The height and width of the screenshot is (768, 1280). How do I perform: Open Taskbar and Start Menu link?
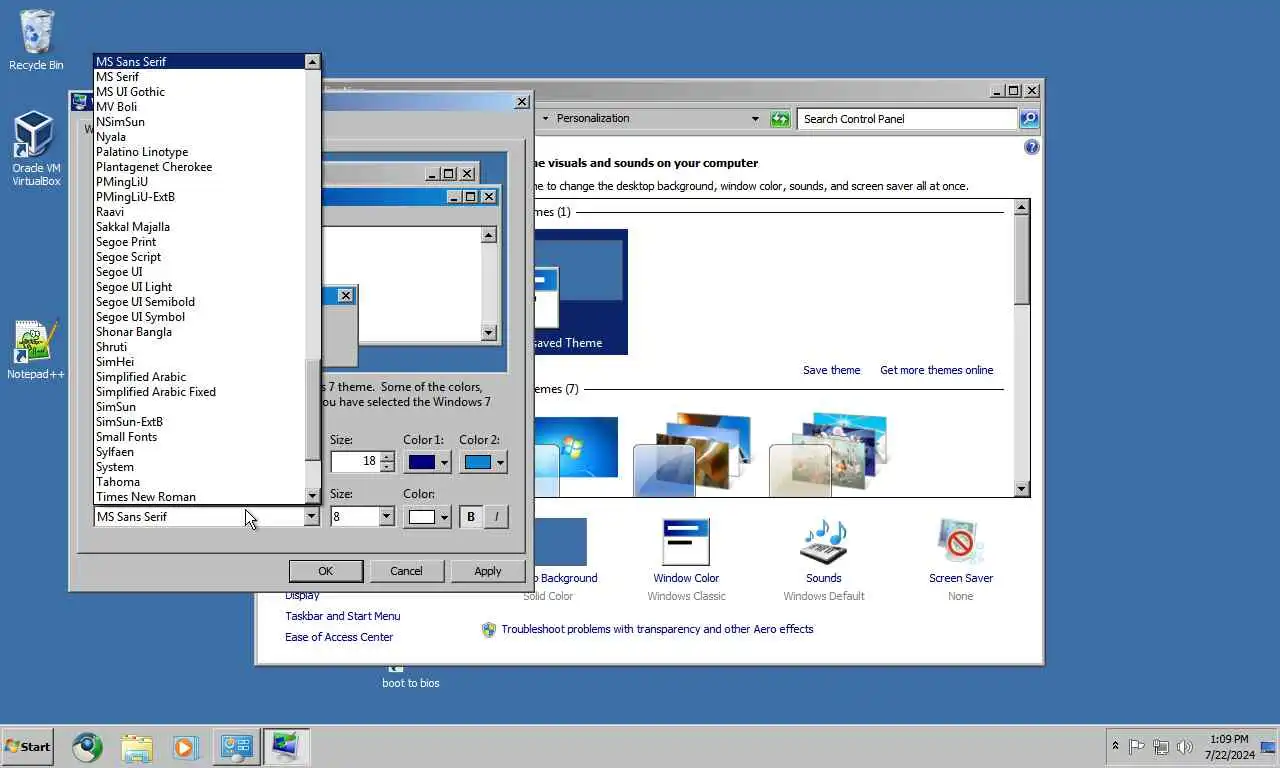343,616
